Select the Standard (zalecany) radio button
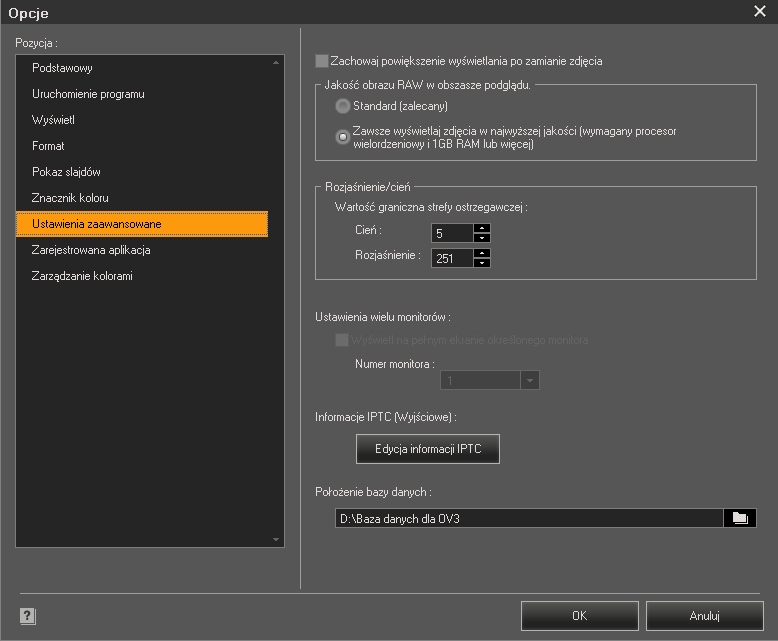Viewport: 778px width, 641px height. pos(343,106)
